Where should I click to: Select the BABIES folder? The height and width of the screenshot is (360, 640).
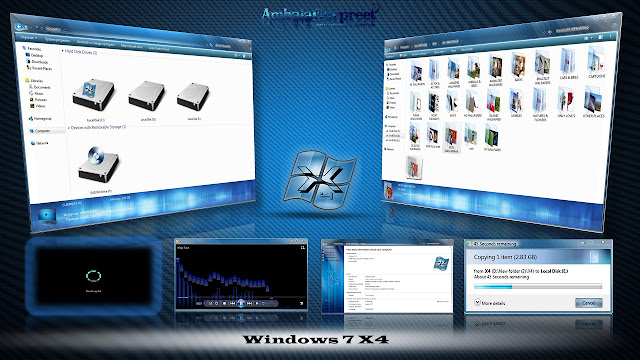518,68
